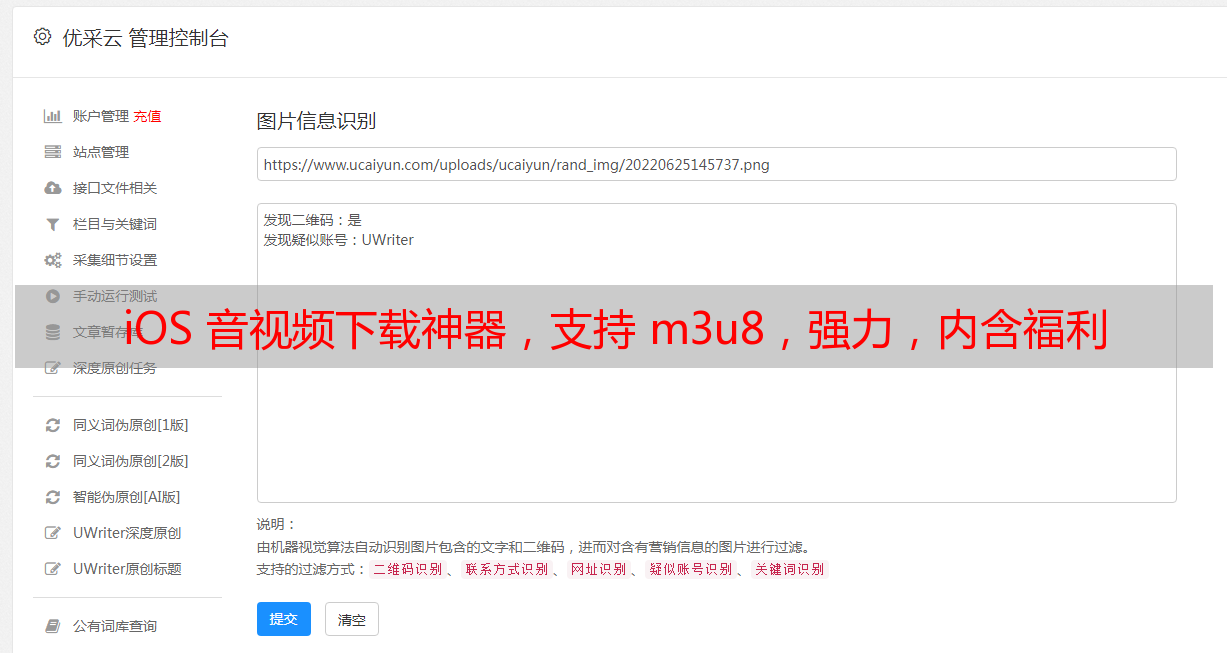Open the red 充值 recharge link
The image size is (1227, 653).
pos(147,116)
